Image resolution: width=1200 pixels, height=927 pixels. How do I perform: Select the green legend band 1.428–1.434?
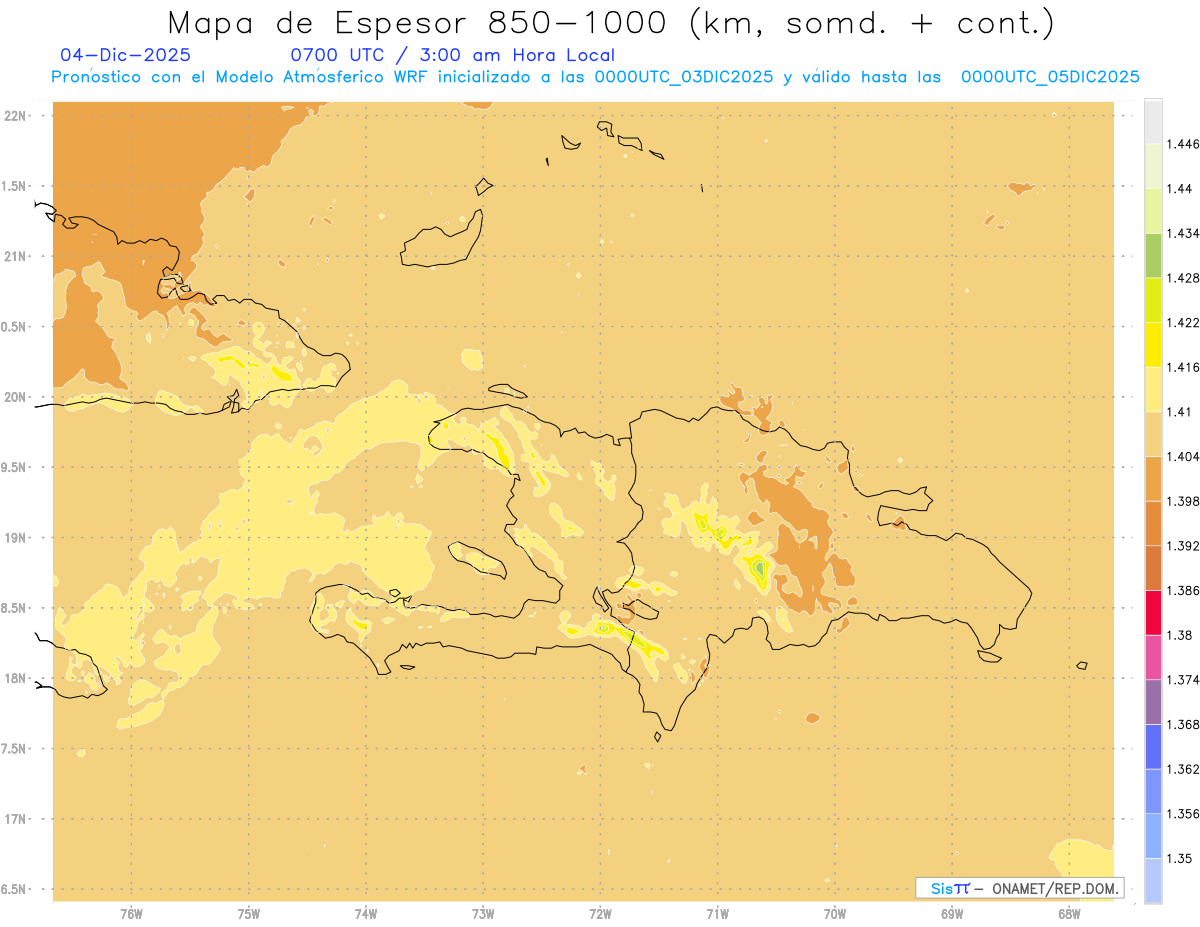pos(1153,255)
